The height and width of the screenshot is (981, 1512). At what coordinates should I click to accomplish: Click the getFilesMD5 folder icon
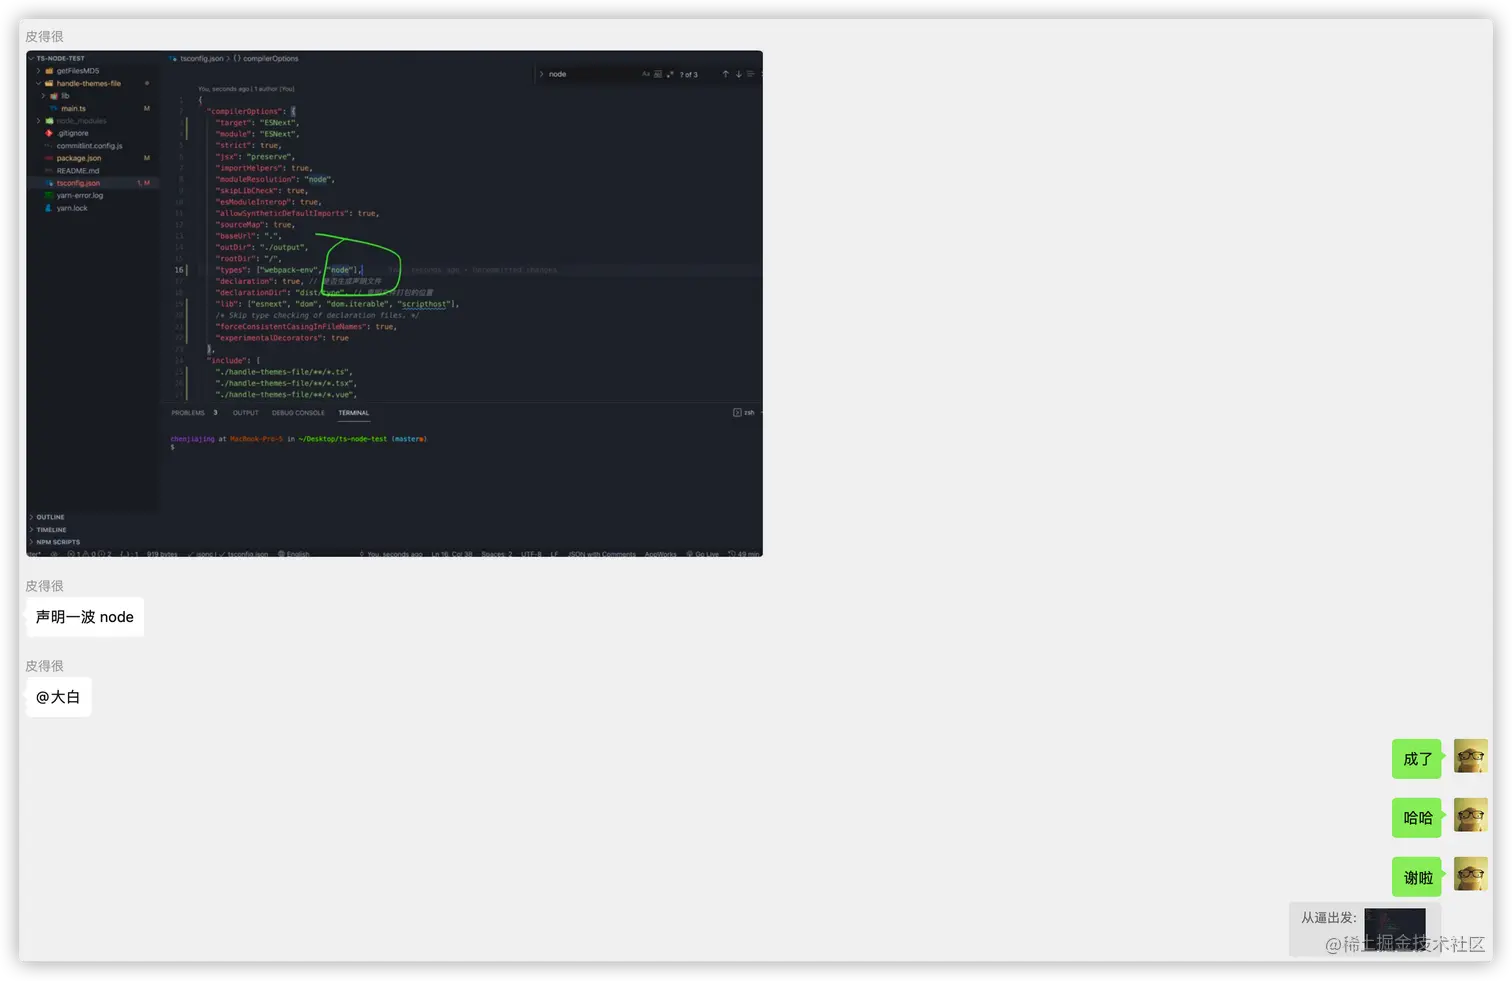pos(48,71)
